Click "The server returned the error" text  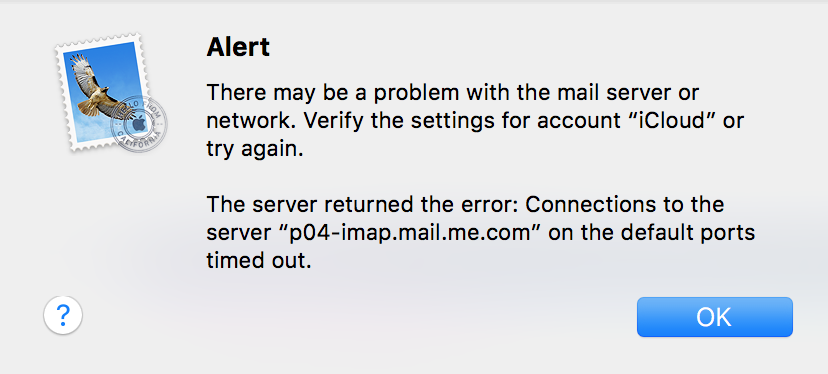point(363,205)
